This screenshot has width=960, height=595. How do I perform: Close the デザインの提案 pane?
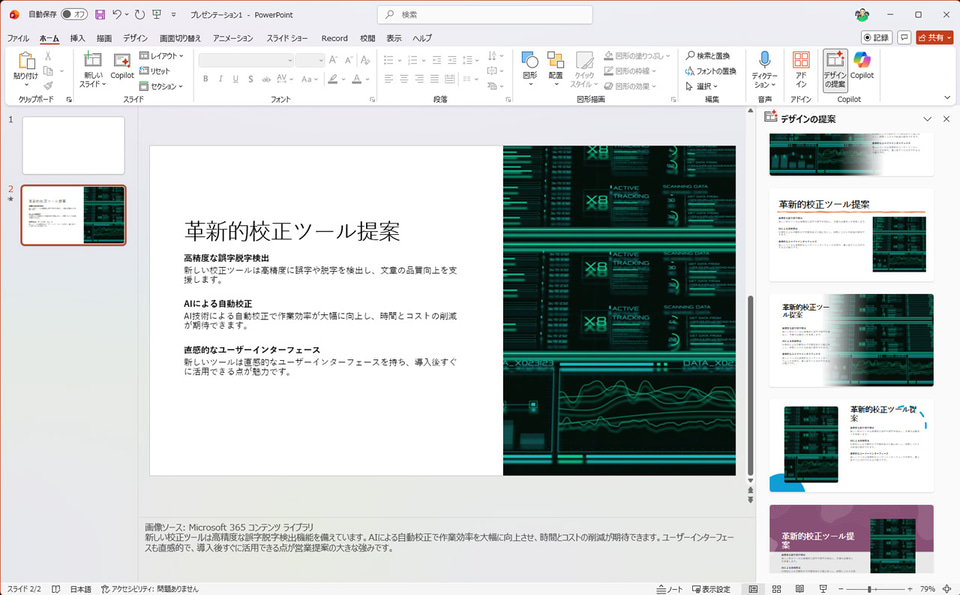click(947, 119)
